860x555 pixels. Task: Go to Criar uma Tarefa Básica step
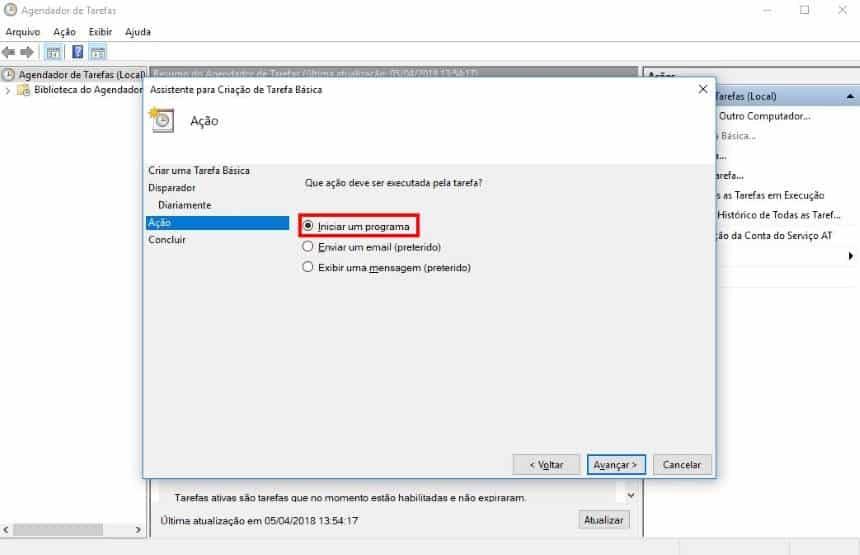point(199,171)
